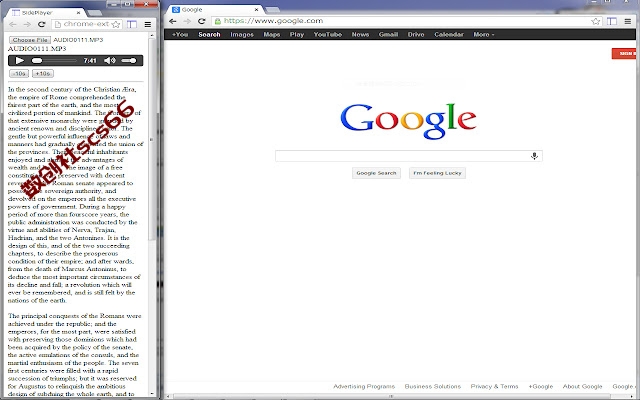Bookmark star in Google window
This screenshot has height=400, width=640.
[x=596, y=21]
